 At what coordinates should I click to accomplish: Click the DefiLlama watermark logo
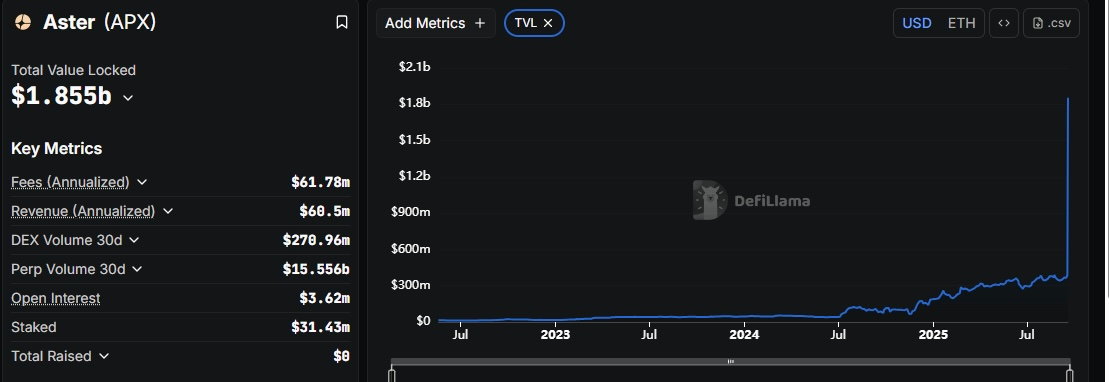pyautogui.click(x=709, y=200)
